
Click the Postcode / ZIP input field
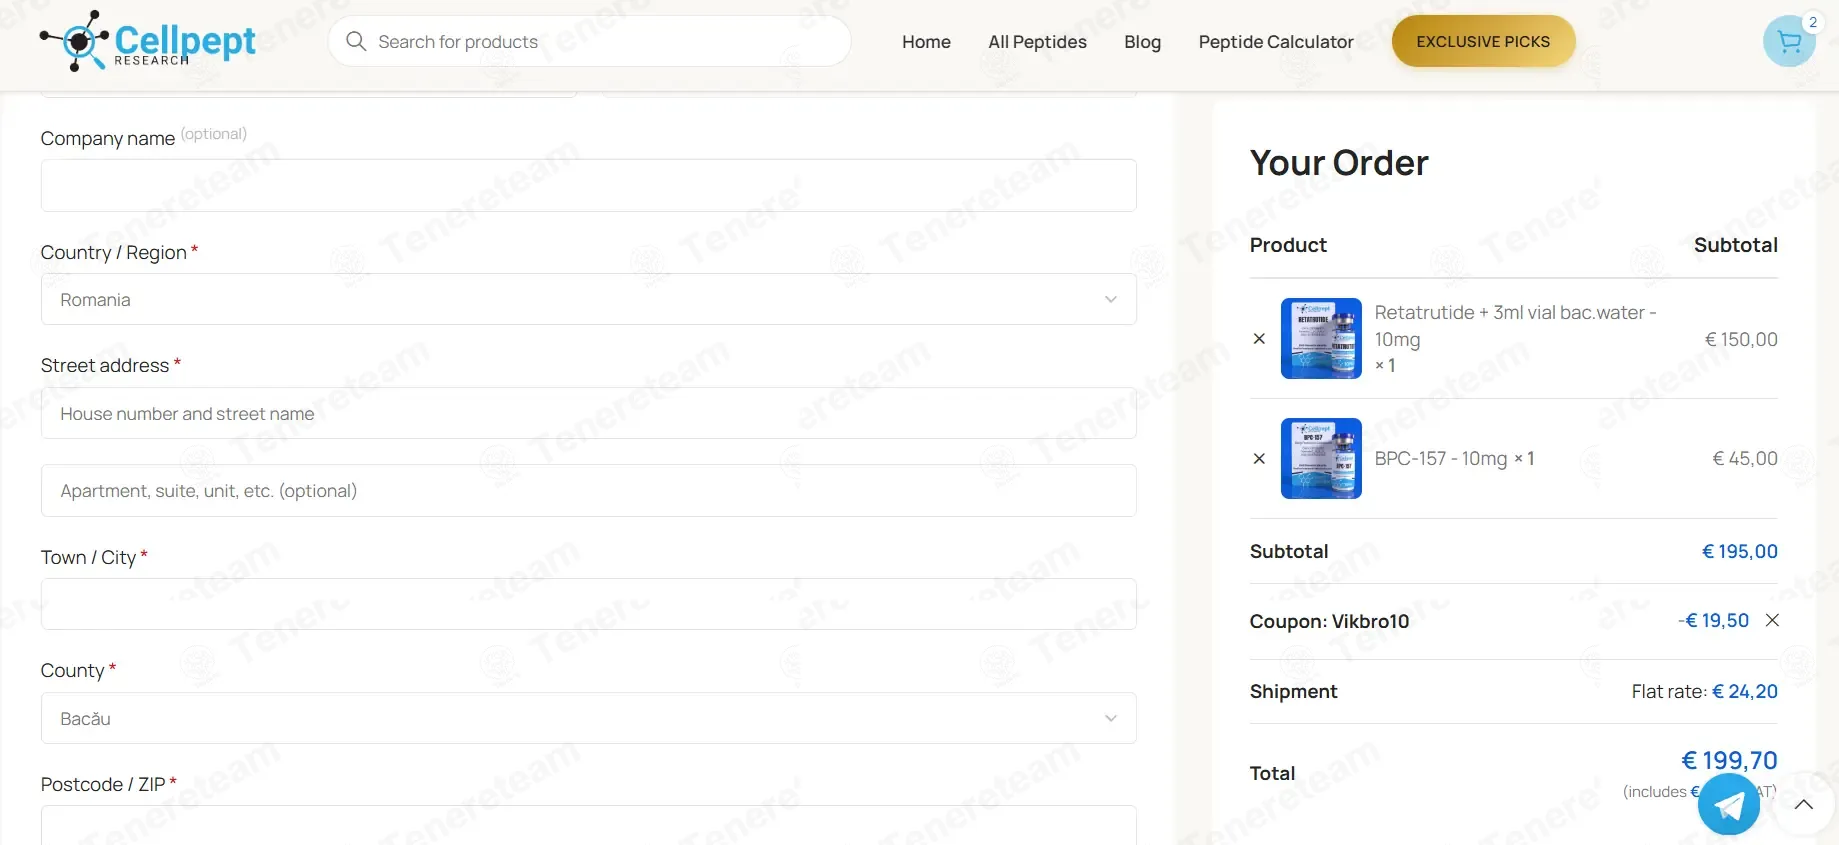(589, 825)
